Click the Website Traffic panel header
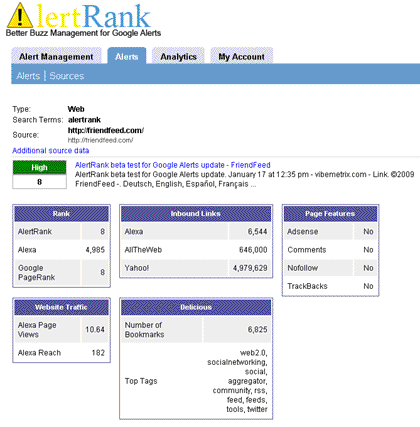 (61, 307)
